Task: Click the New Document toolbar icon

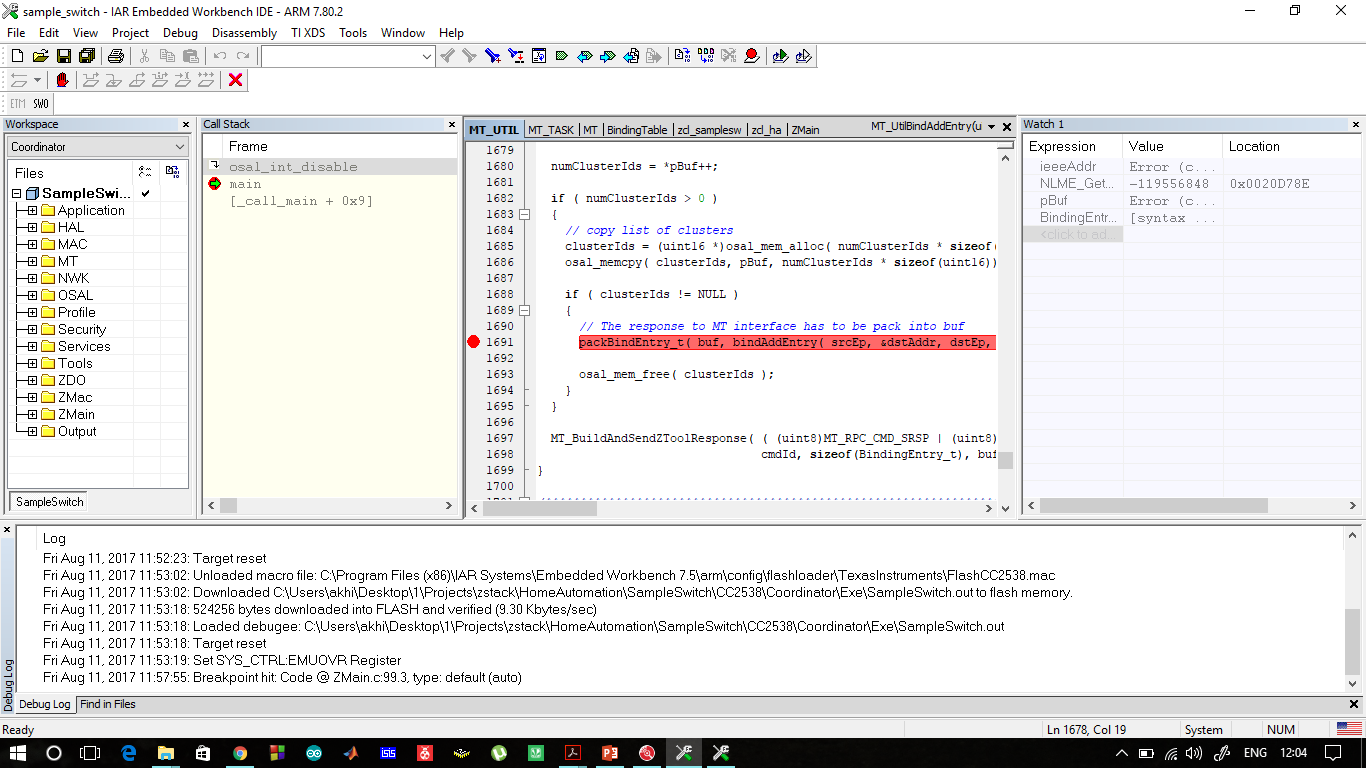Action: 17,56
